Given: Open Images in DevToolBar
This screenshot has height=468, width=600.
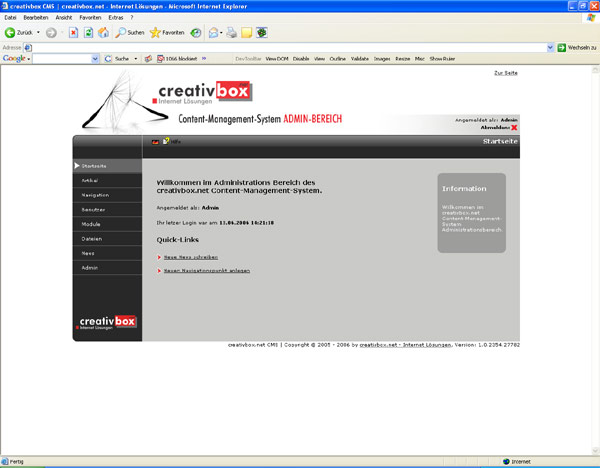Looking at the screenshot, I should pos(382,59).
